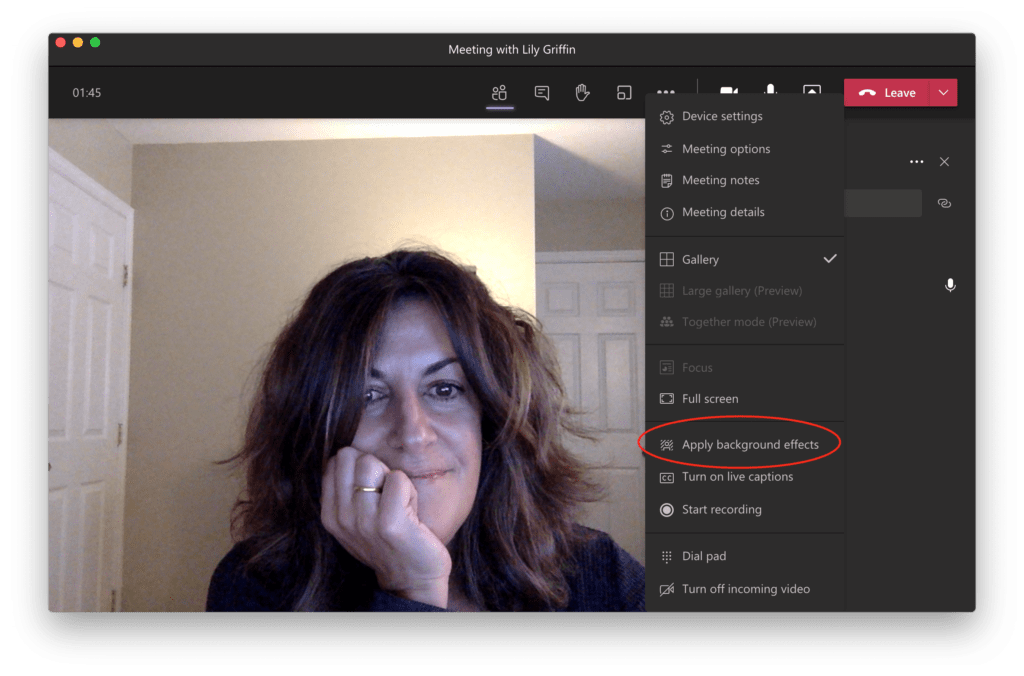Raise your hand in the meeting
The image size is (1024, 676).
tap(583, 93)
